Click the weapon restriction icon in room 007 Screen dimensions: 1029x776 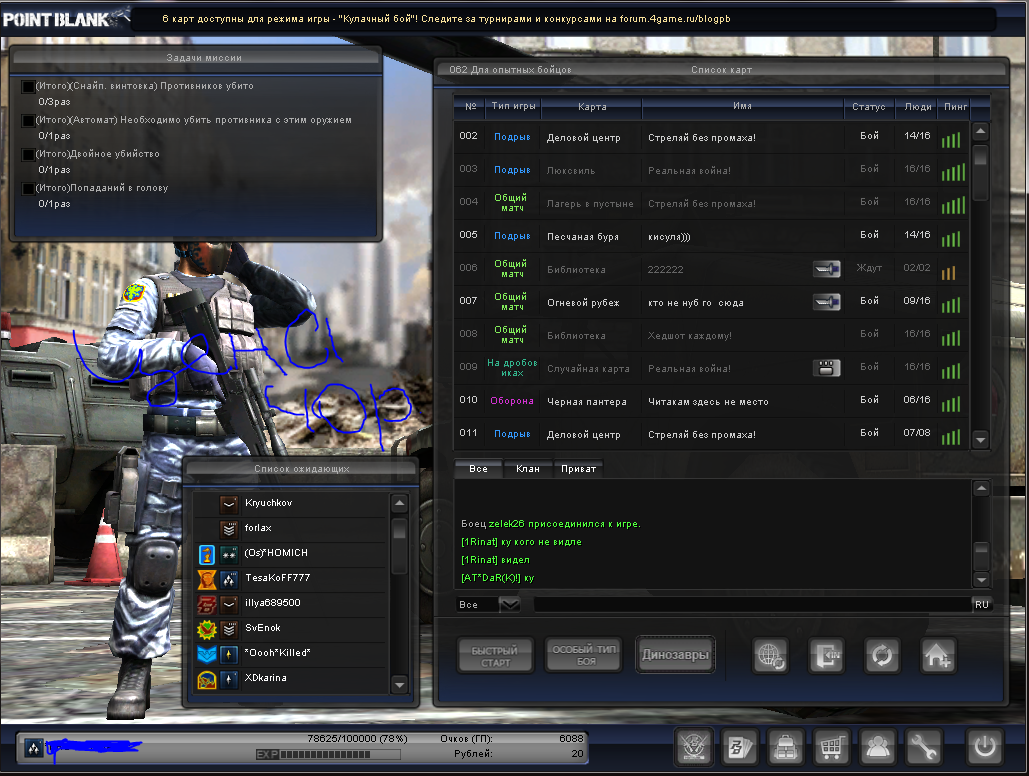(827, 301)
